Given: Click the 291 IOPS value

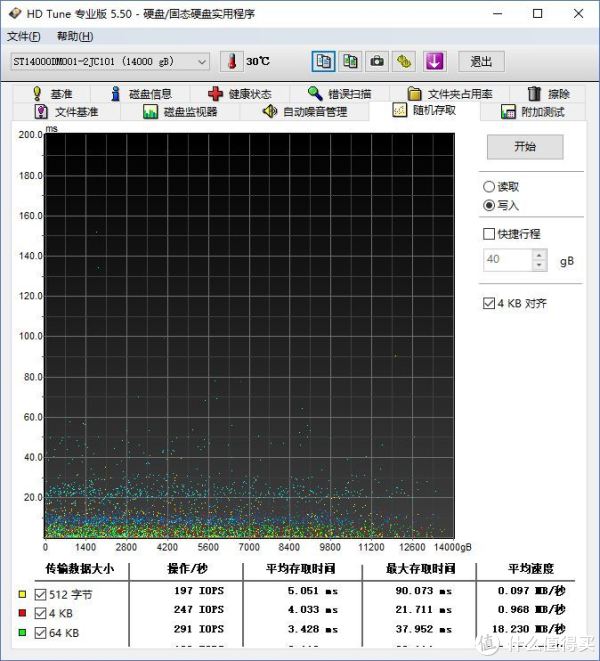Looking at the screenshot, I should coord(199,629).
